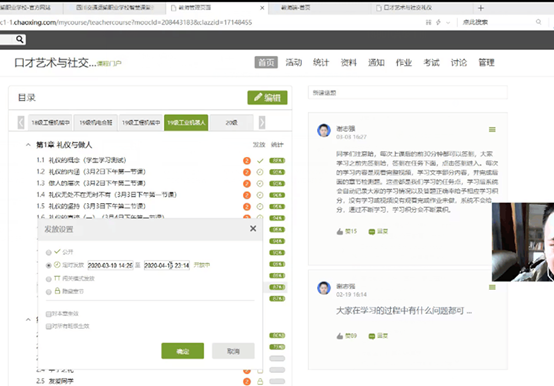The image size is (554, 386).
Task: Click the start date field 2020-03-10 14:25
Action: pos(110,265)
